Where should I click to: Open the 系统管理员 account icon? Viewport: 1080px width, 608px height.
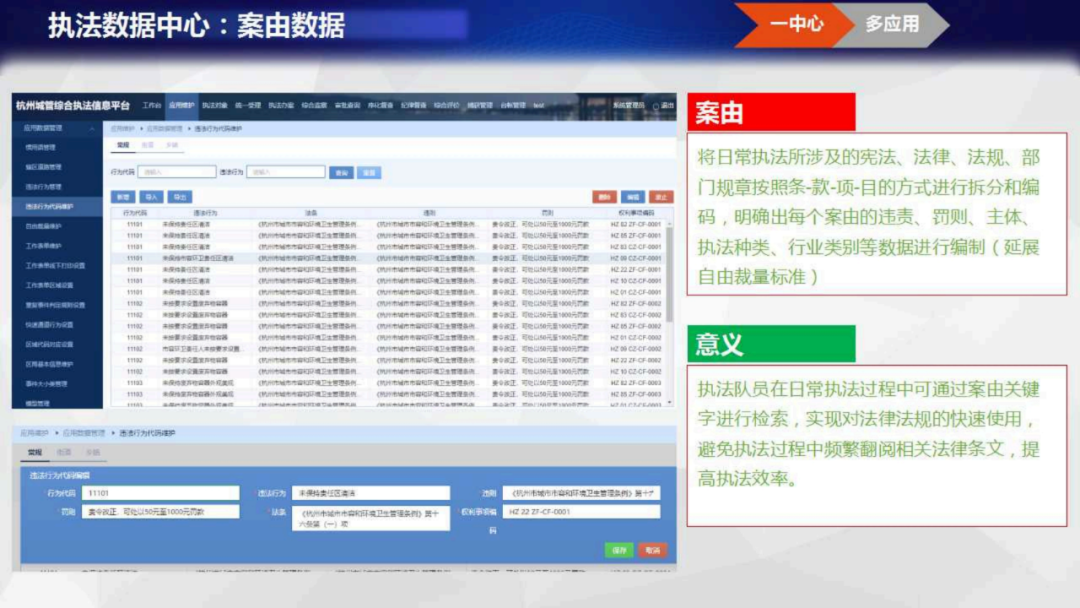click(x=628, y=105)
